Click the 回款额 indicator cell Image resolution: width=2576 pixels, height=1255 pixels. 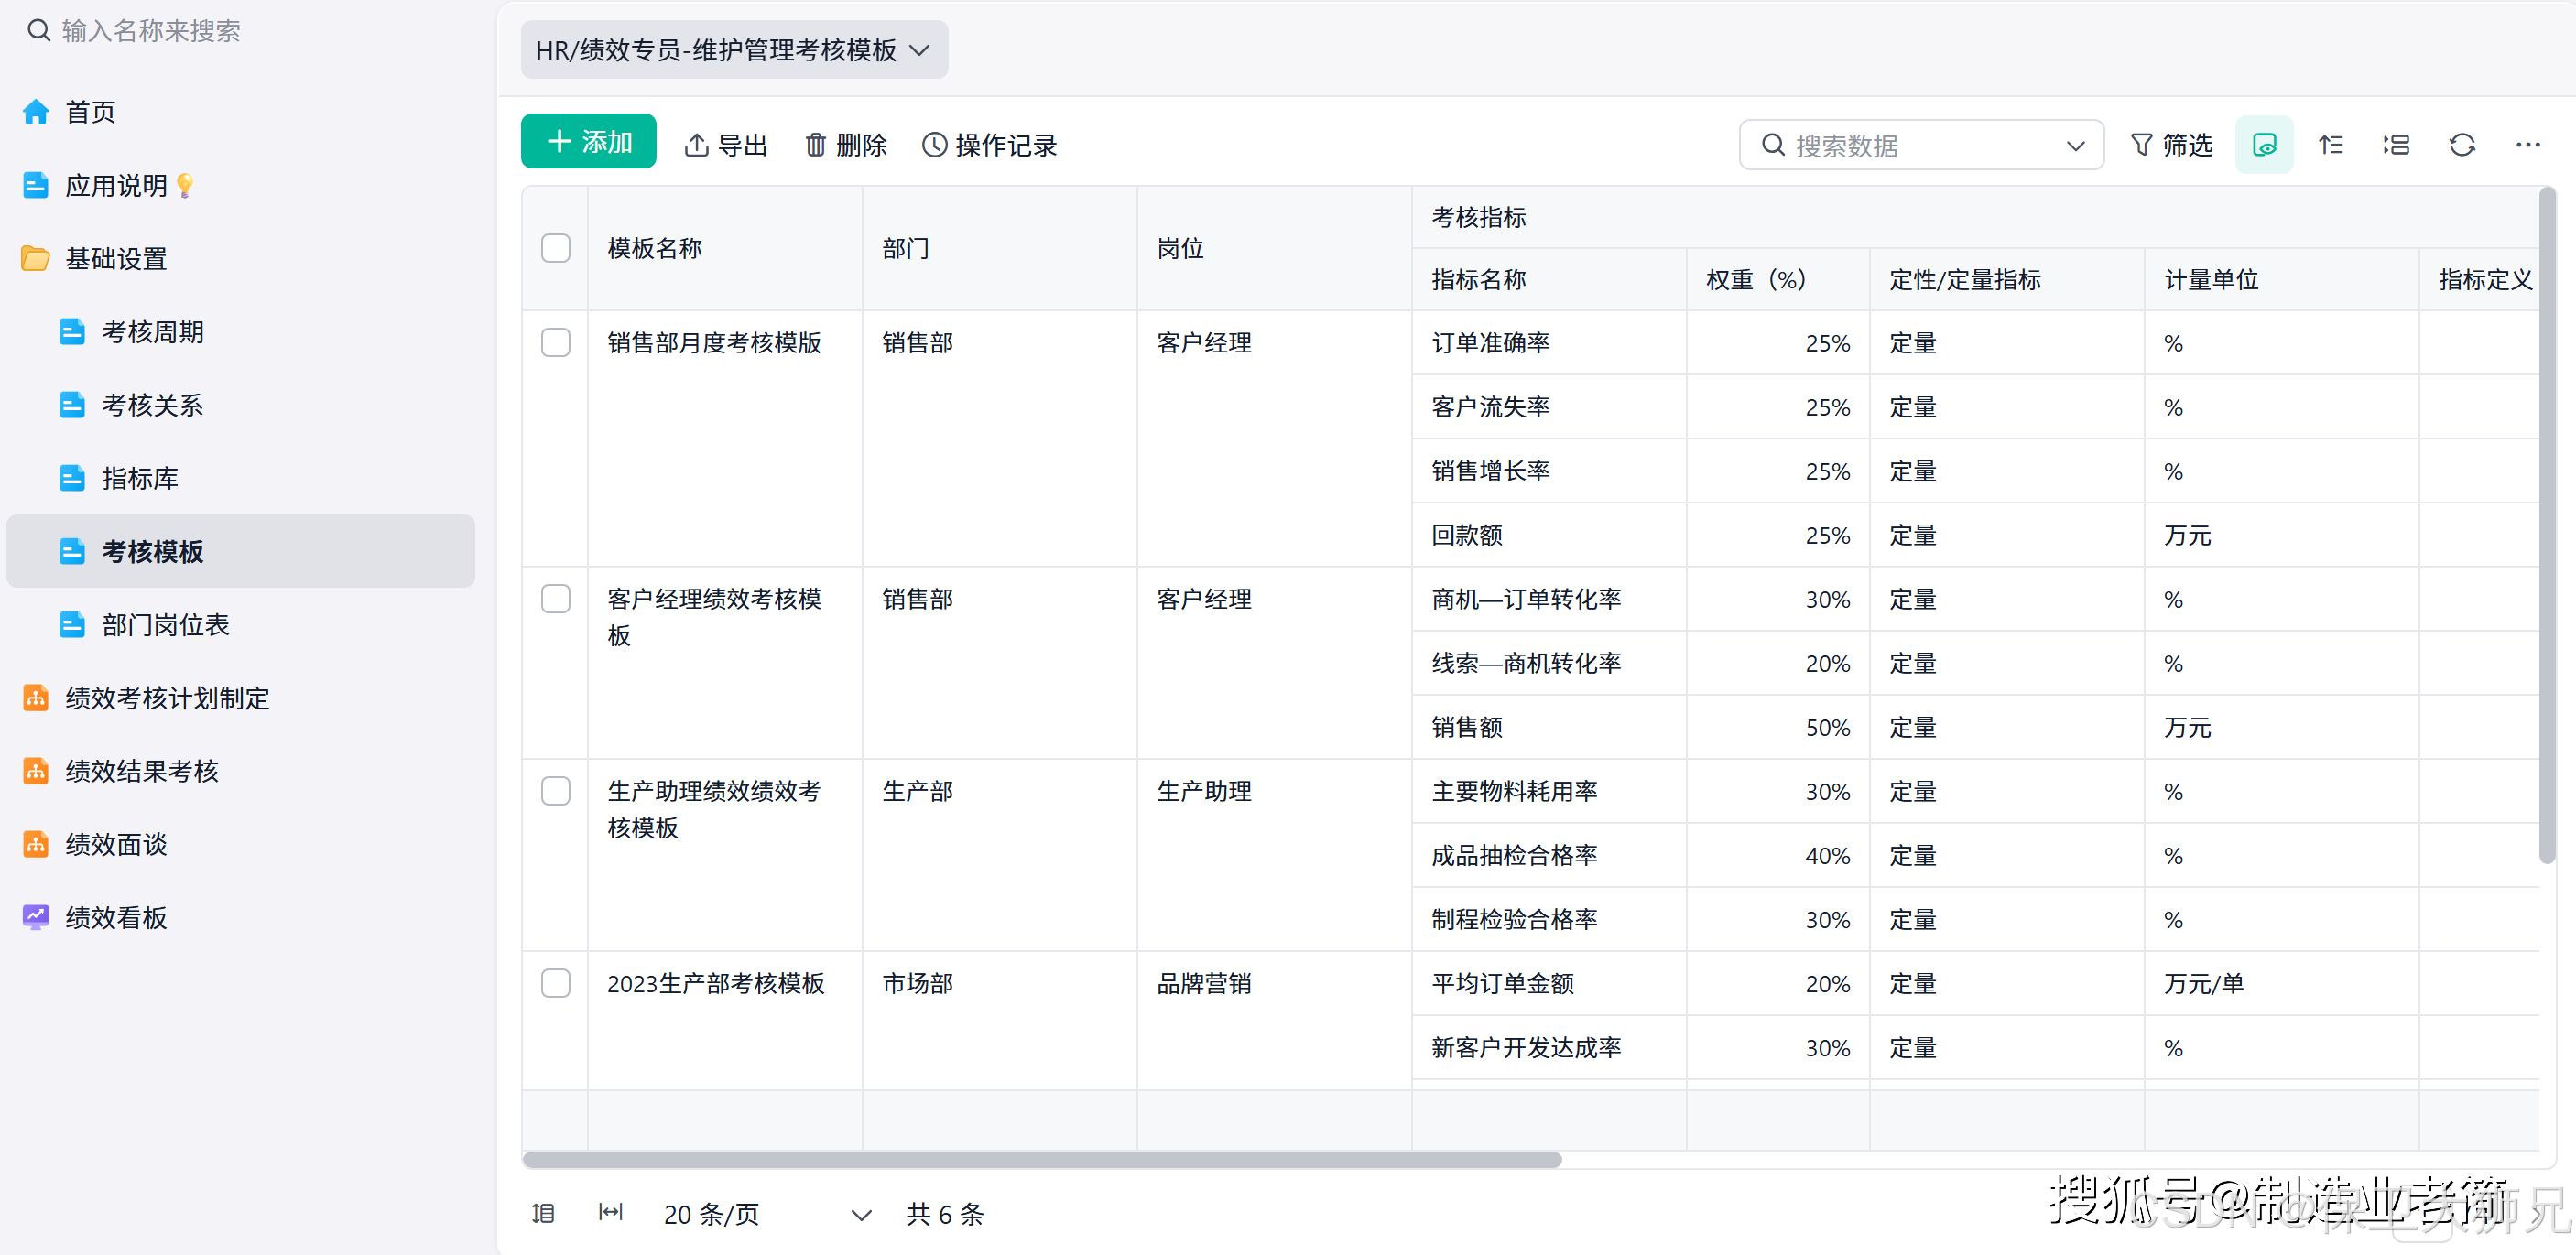pos(1549,535)
